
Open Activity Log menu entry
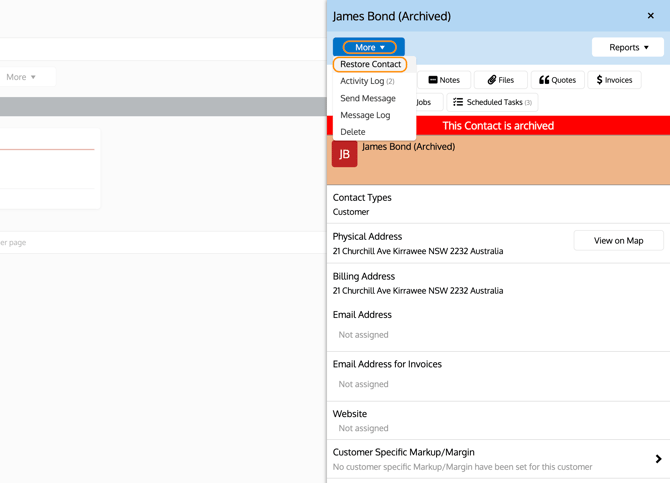[367, 81]
